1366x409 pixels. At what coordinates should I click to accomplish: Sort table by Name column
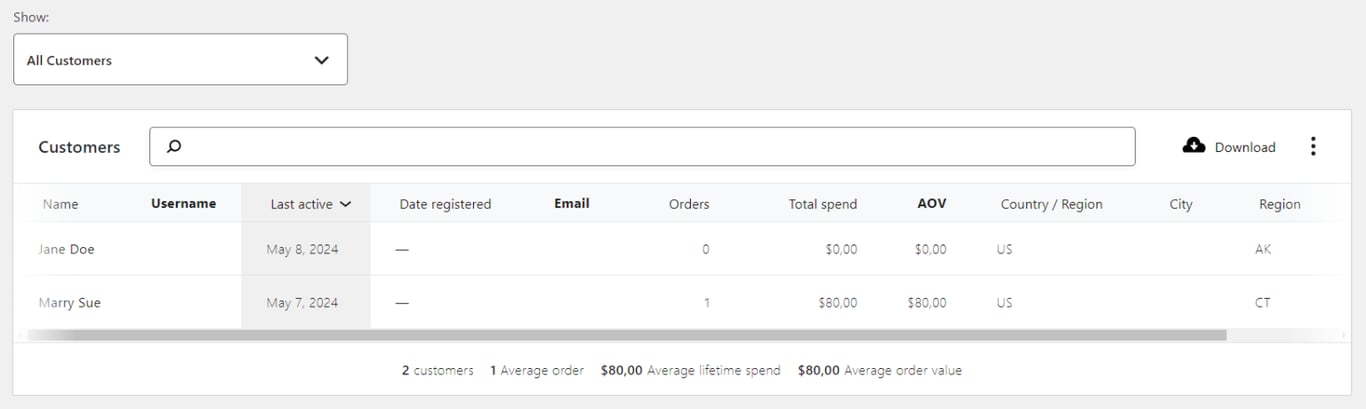[60, 204]
